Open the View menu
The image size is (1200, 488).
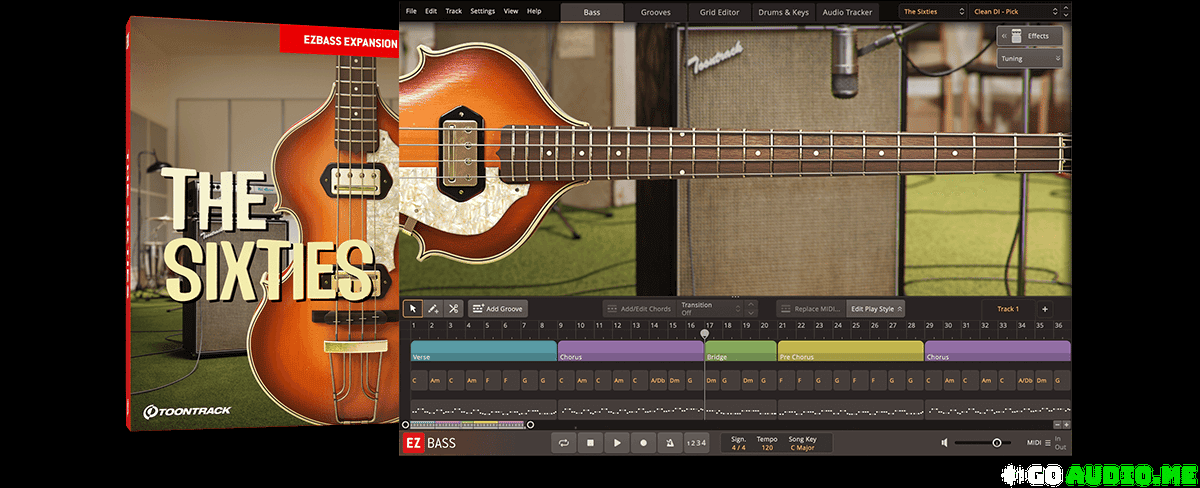tap(511, 11)
